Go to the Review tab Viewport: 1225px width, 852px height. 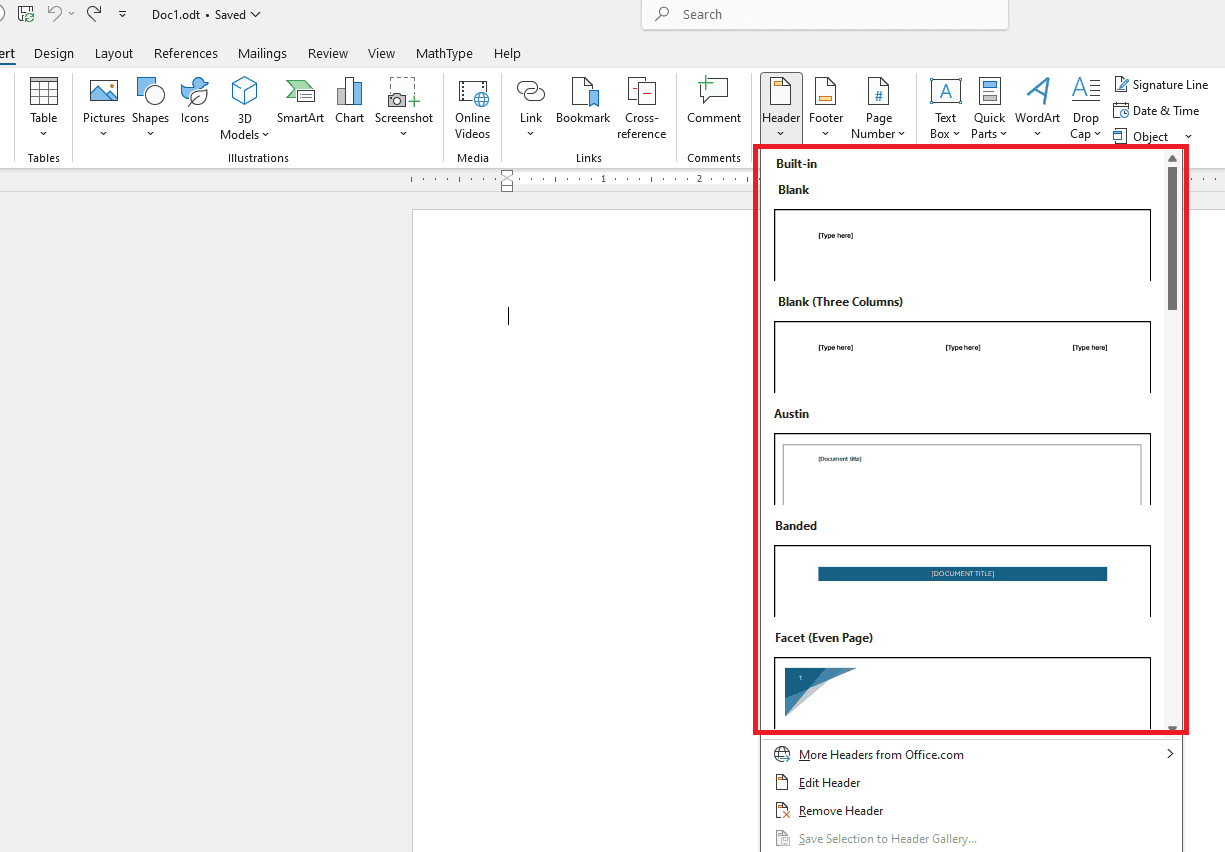click(328, 53)
